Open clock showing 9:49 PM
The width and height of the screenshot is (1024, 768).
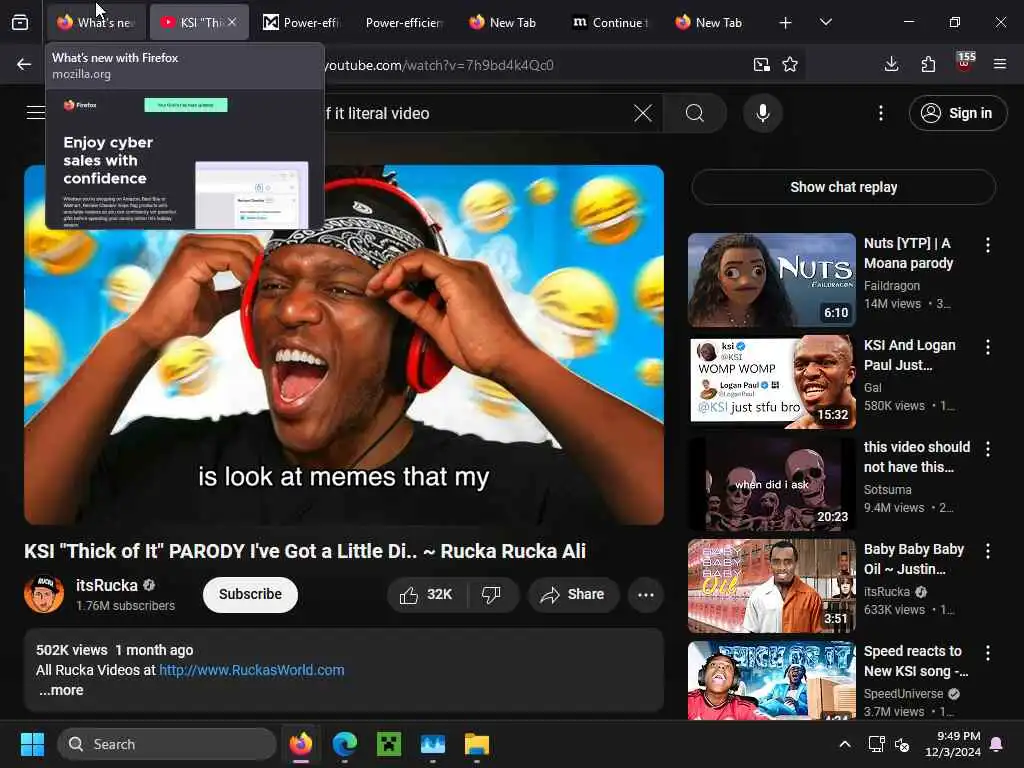[953, 744]
